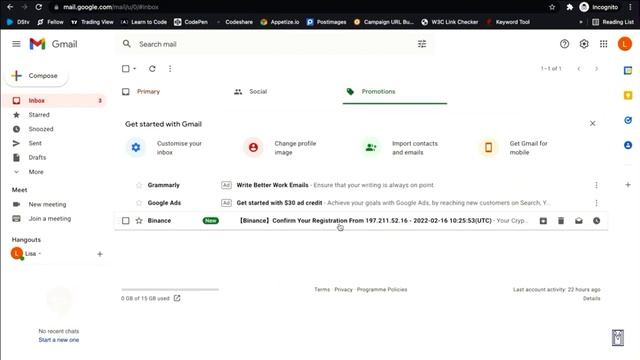Viewport: 640px width, 360px height.
Task: Open the main menu hamburger icon
Action: click(x=16, y=44)
